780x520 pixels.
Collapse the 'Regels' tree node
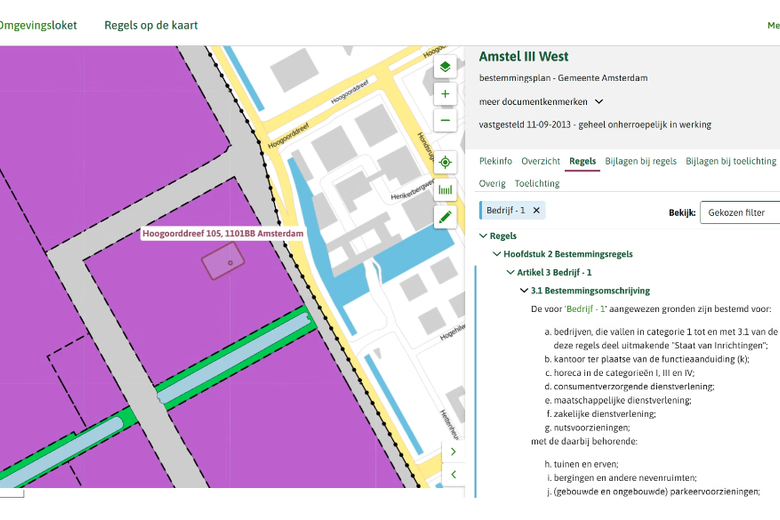pos(484,236)
